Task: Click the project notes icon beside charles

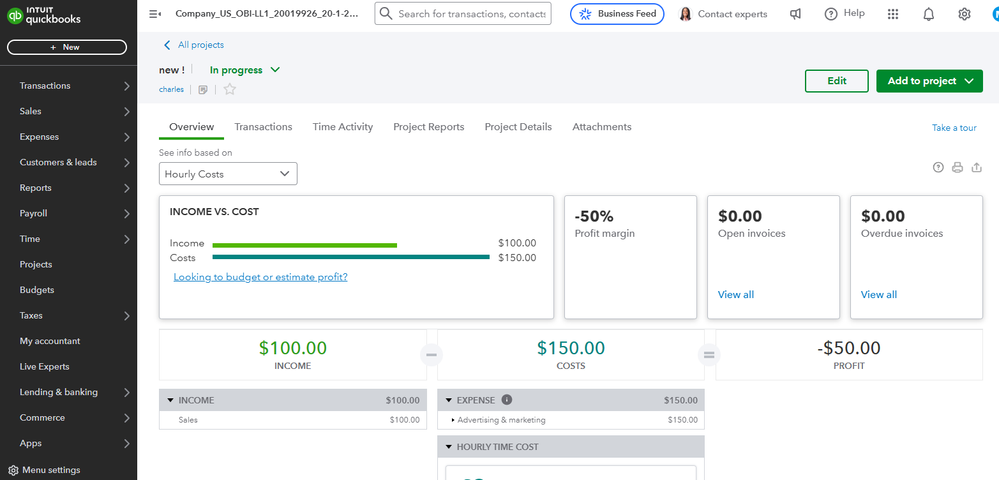Action: (x=203, y=90)
